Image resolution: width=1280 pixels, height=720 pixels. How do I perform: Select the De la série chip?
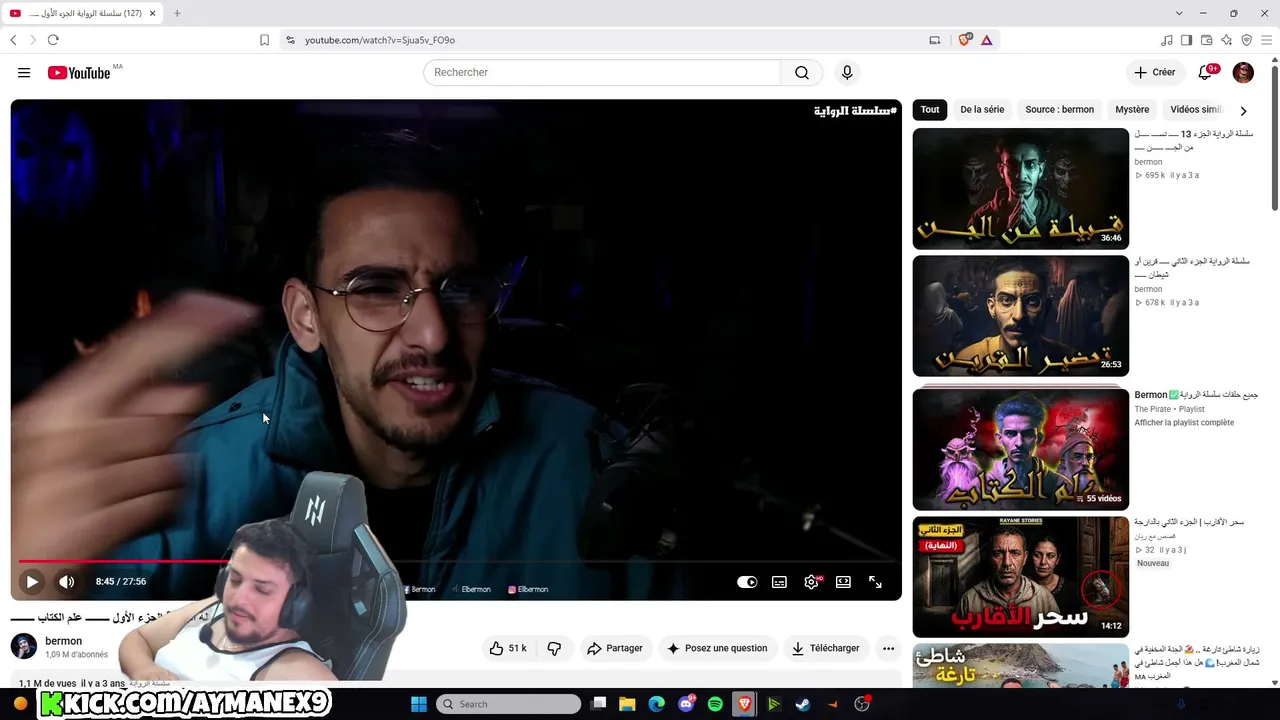tap(982, 110)
